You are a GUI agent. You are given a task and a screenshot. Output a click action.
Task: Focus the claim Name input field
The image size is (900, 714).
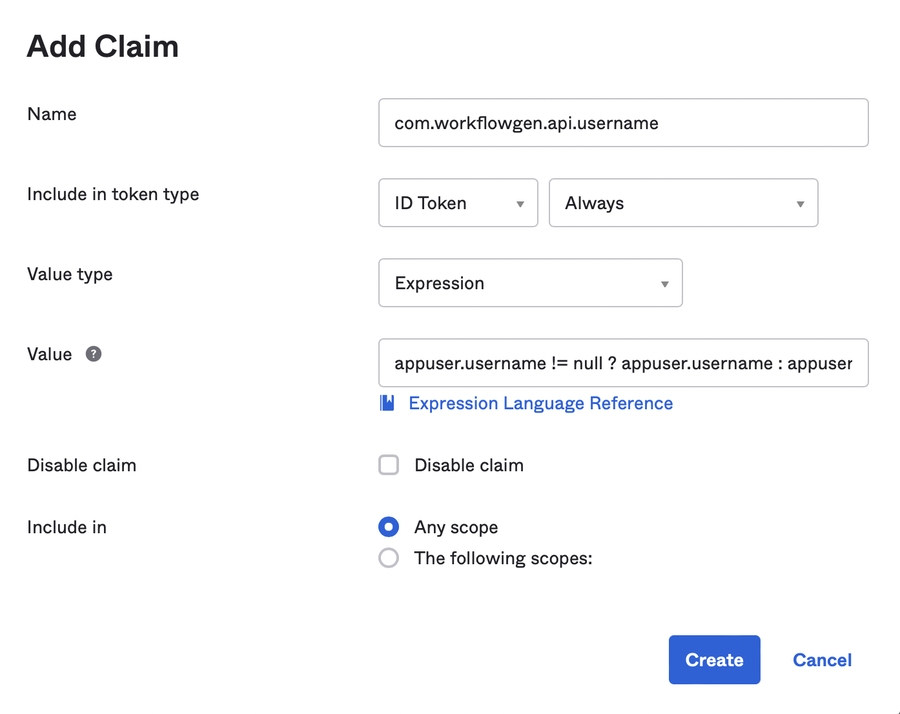click(x=622, y=123)
